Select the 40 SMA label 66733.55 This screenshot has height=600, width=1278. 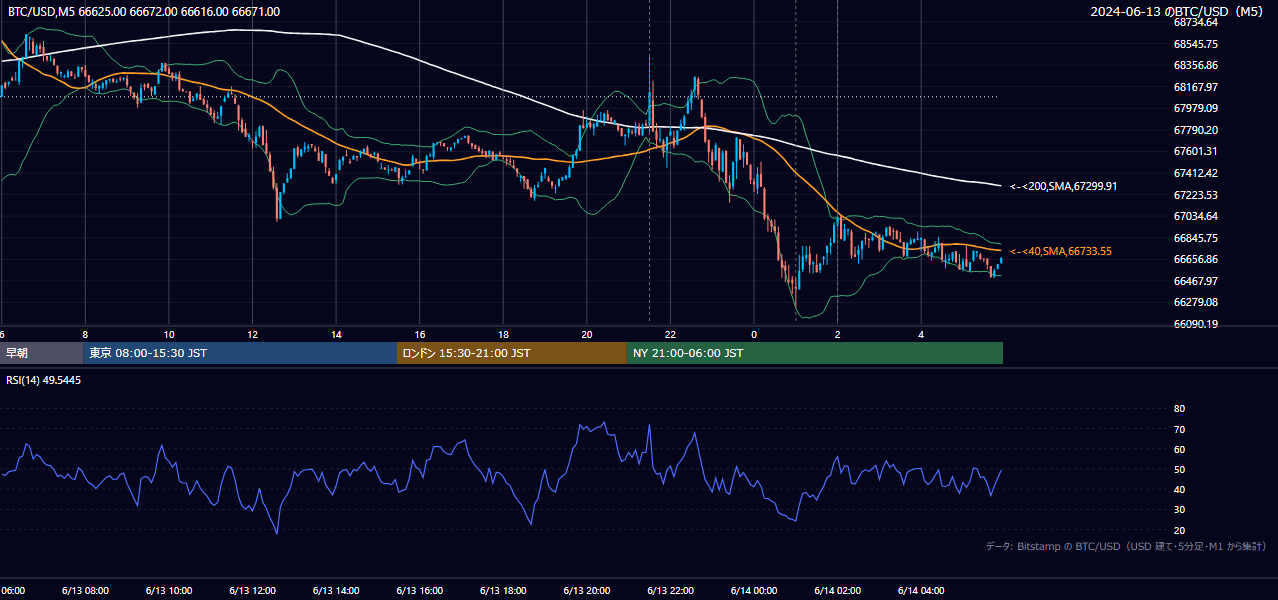pos(1061,251)
